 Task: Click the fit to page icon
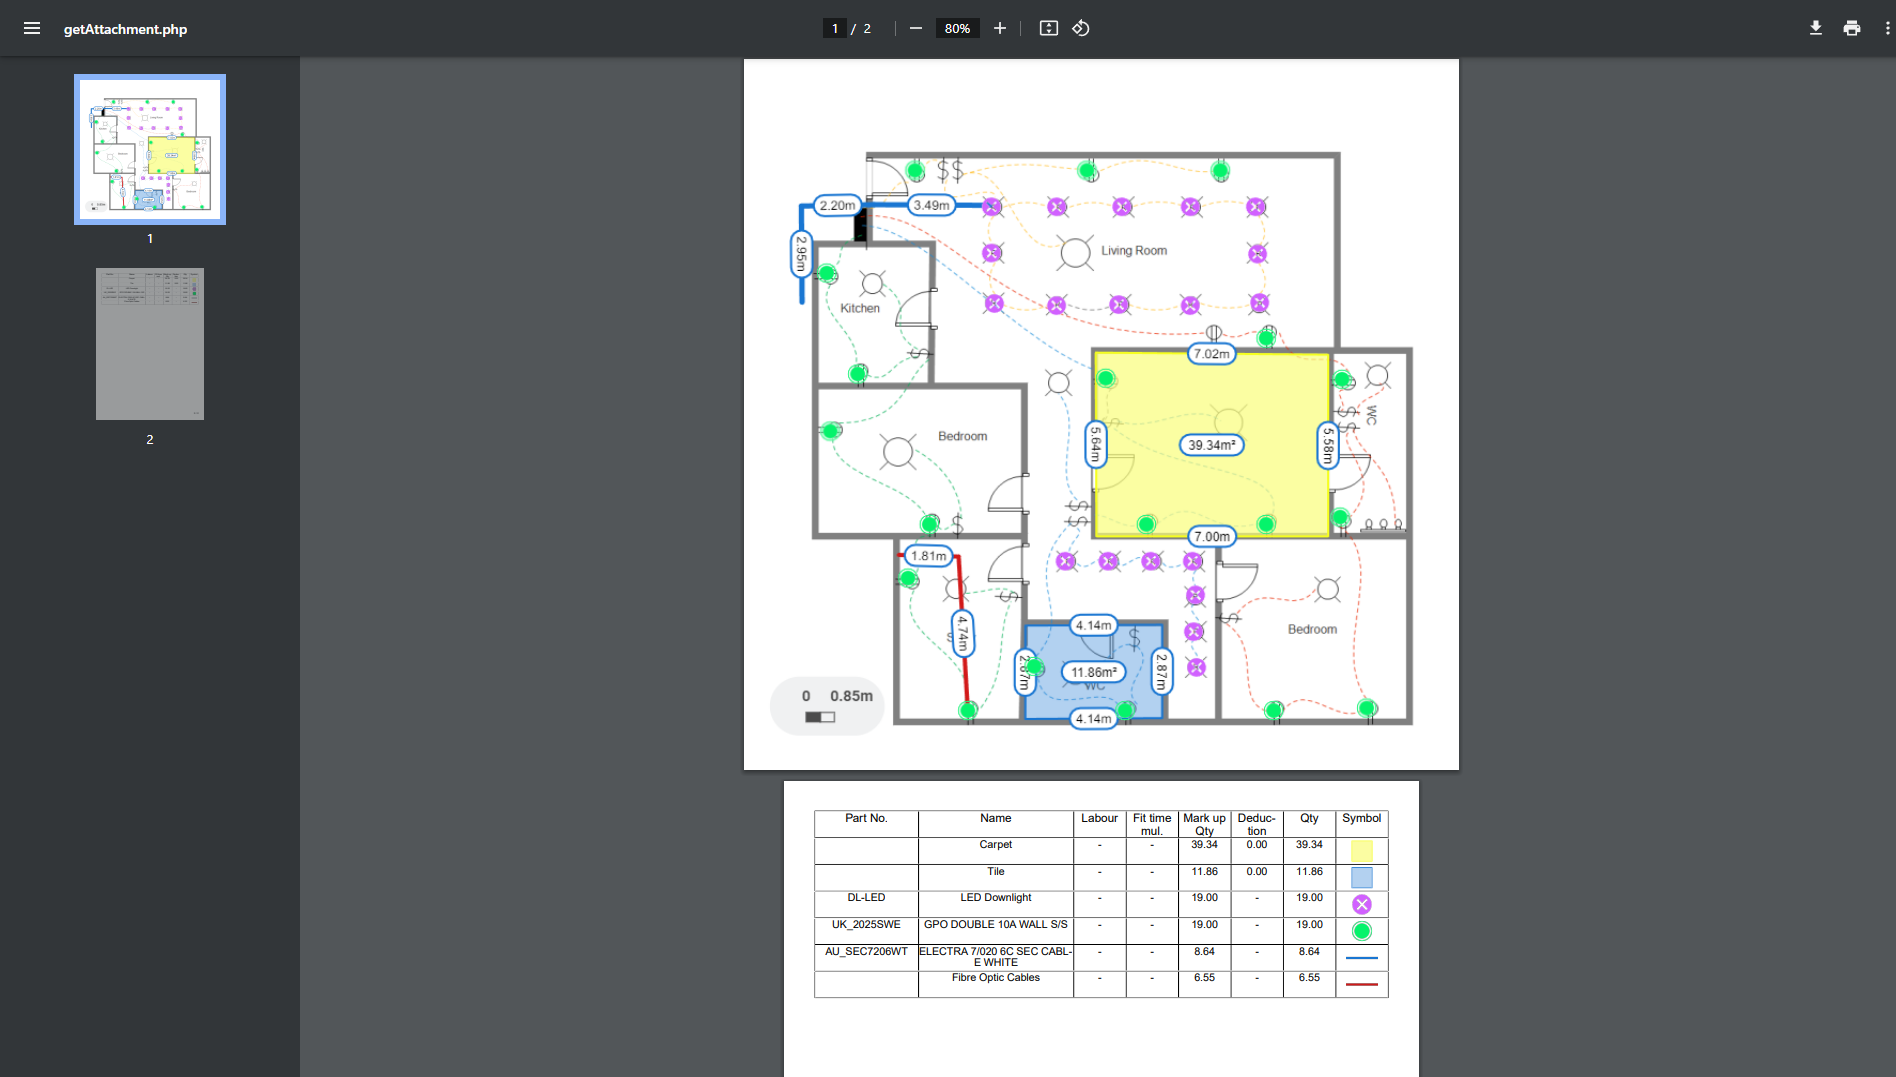point(1048,28)
